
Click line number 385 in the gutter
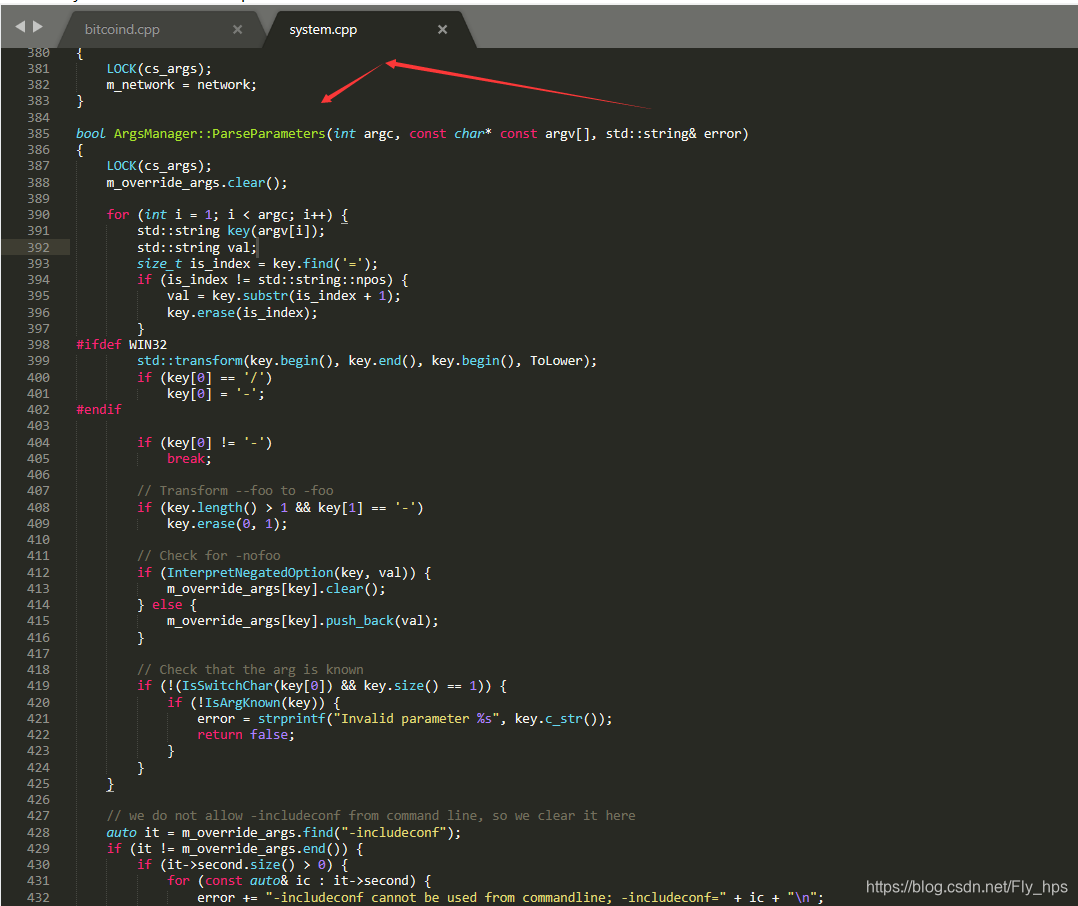(38, 133)
